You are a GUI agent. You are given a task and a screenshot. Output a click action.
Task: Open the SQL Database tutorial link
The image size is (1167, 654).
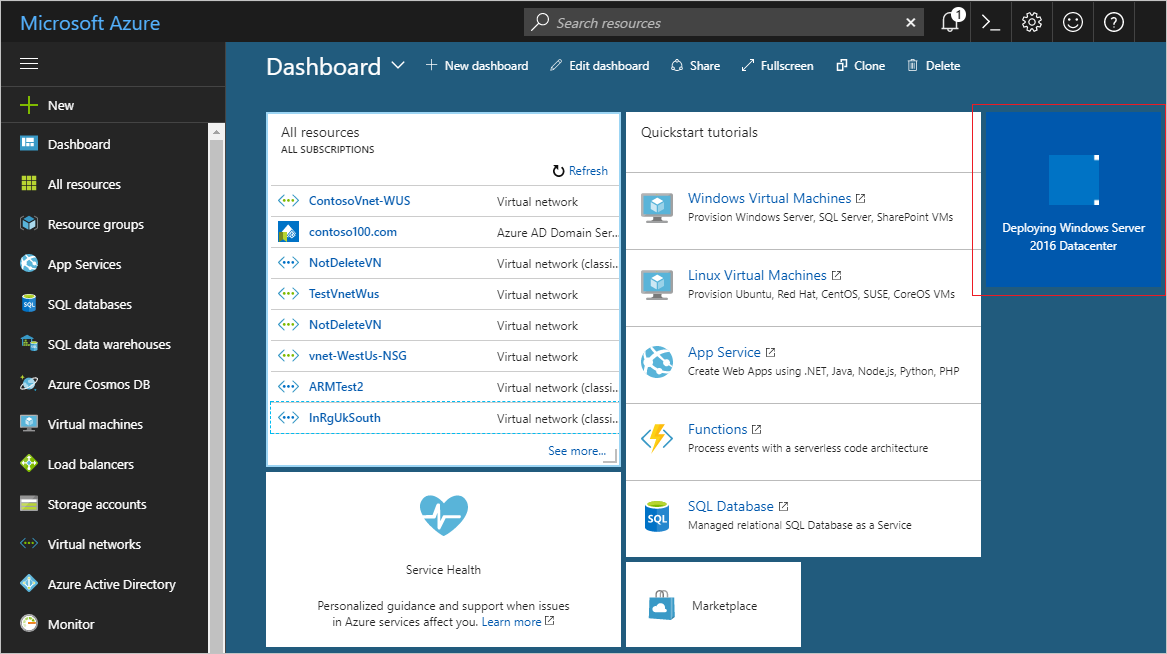[731, 506]
